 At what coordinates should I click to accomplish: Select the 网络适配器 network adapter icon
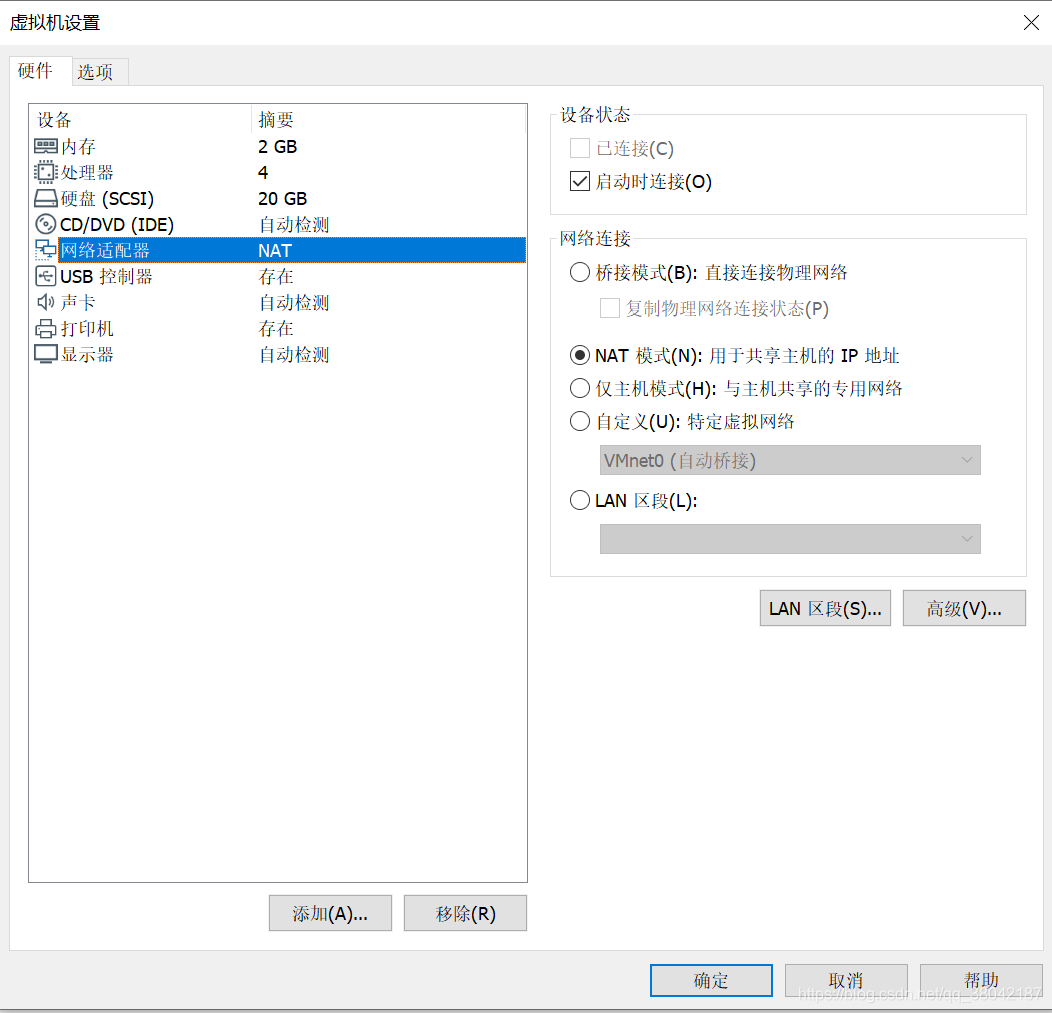[45, 250]
